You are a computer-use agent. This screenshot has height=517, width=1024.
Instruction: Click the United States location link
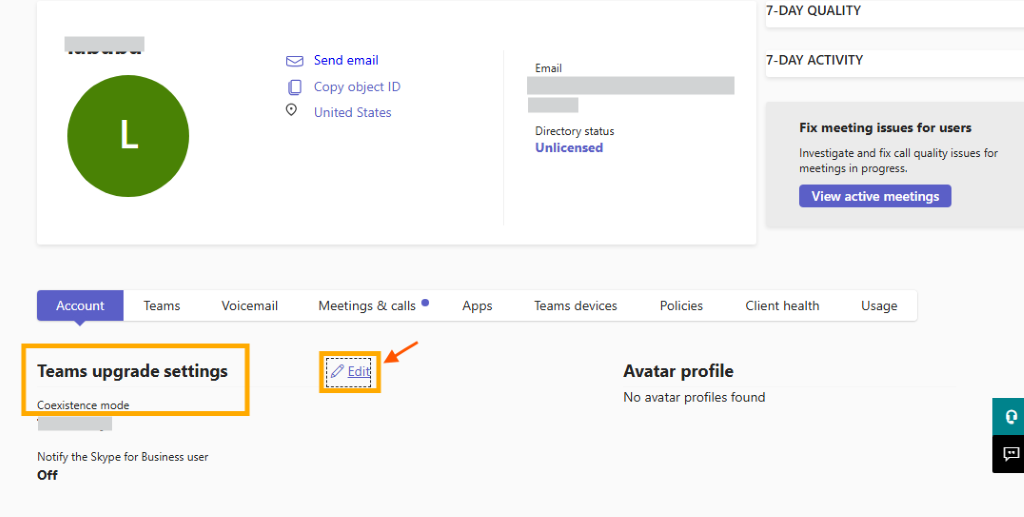tap(353, 112)
